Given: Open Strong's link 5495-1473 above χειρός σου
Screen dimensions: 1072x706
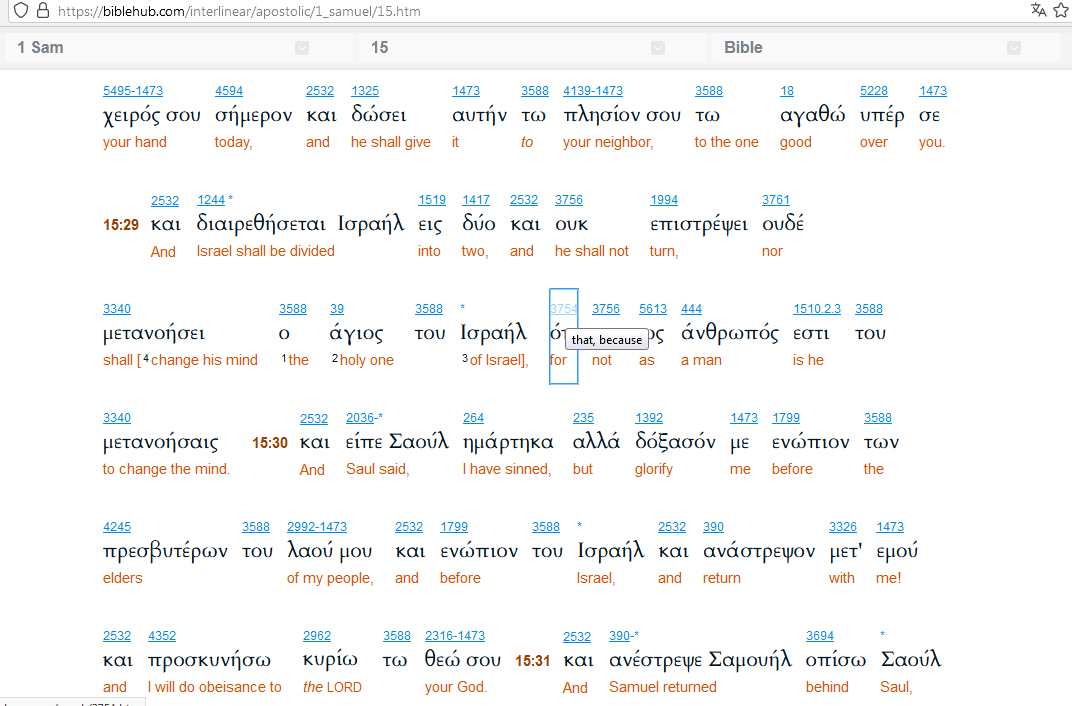Looking at the screenshot, I should coord(133,91).
